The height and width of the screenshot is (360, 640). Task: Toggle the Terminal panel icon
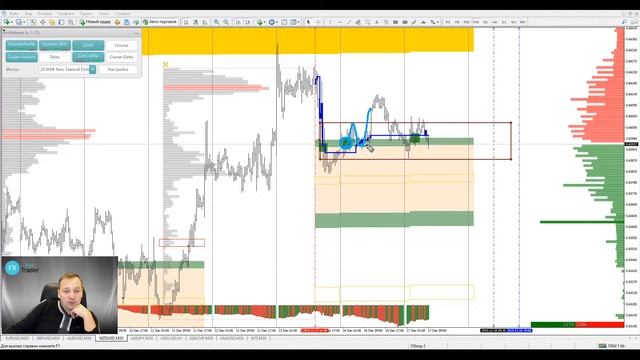coord(61,22)
